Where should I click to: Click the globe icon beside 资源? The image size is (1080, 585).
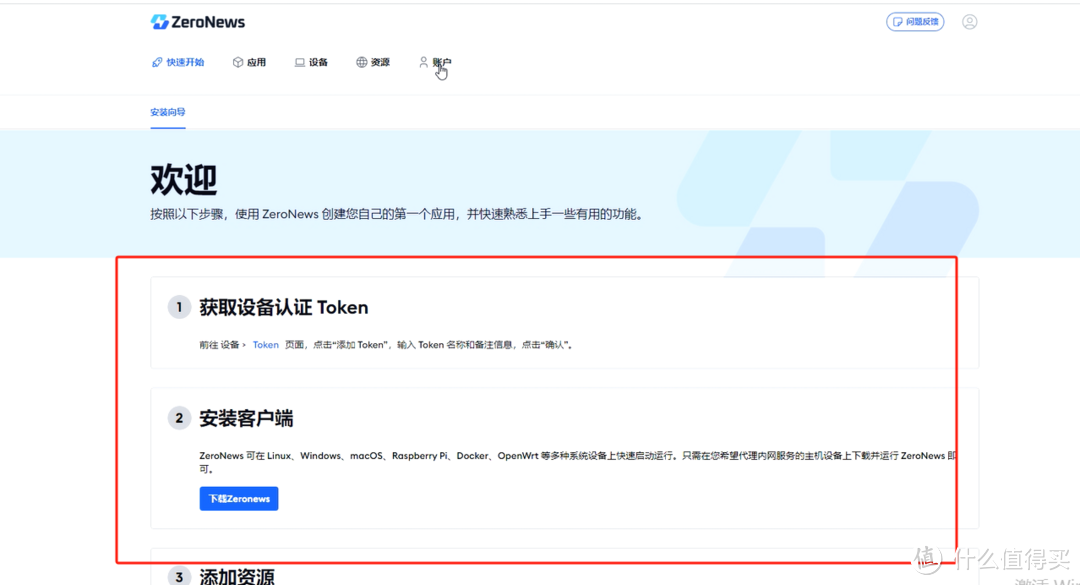click(362, 62)
